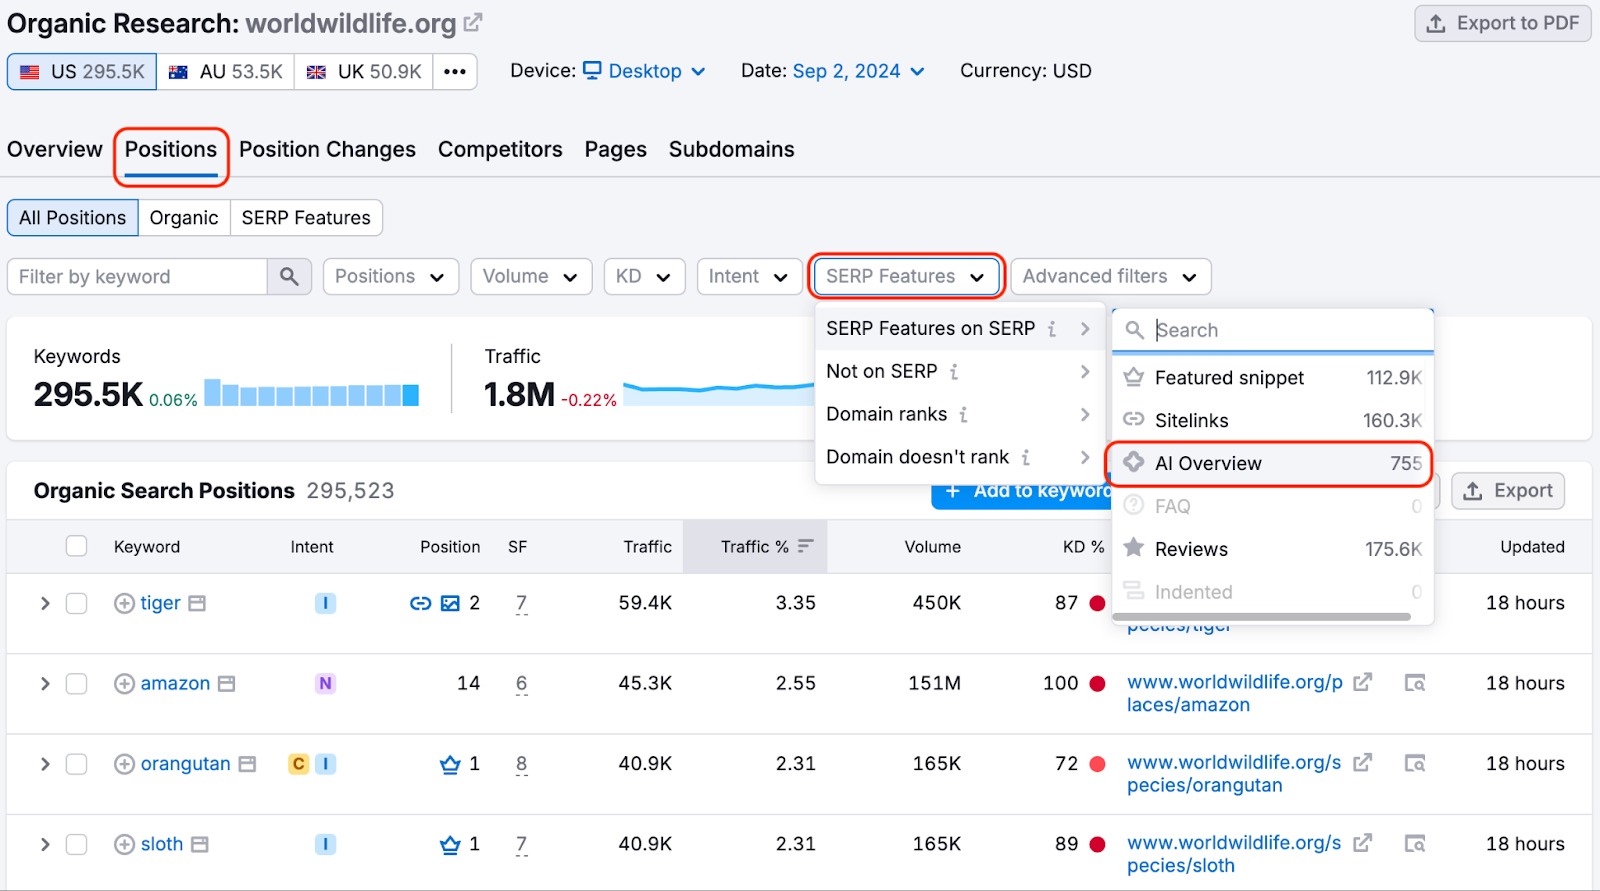The height and width of the screenshot is (891, 1600).
Task: Select the AU 53.5K database button
Action: point(225,72)
